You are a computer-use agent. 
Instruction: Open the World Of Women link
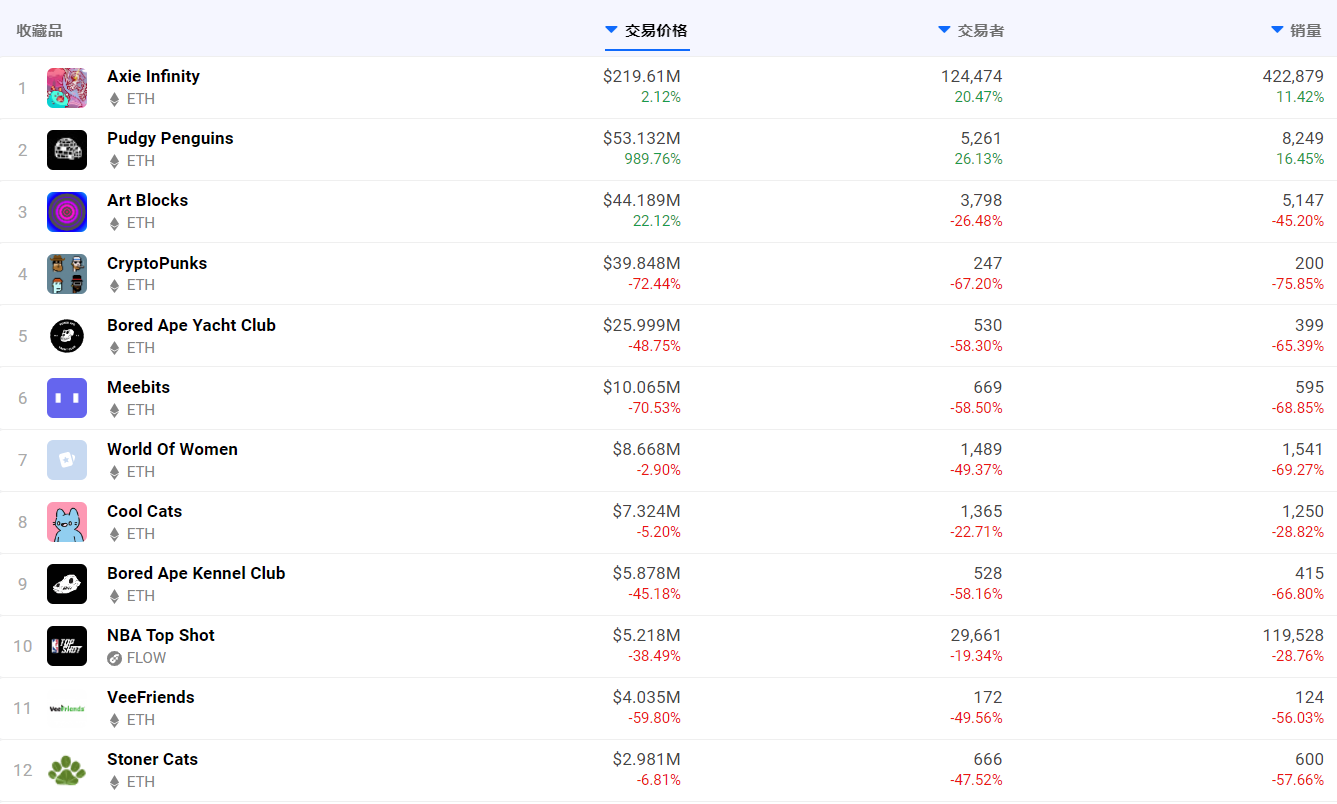(x=172, y=449)
